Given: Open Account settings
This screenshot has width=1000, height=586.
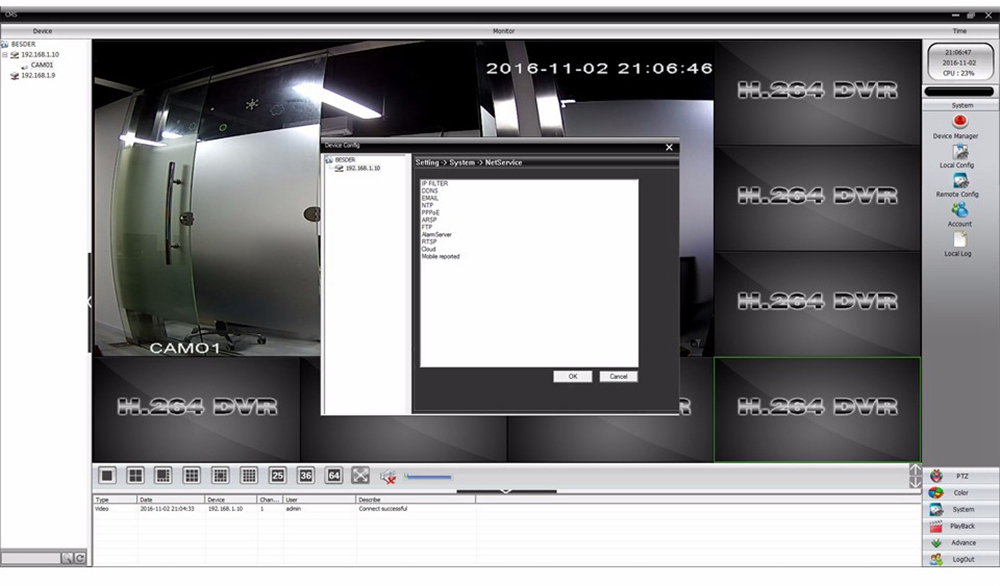Looking at the screenshot, I should pyautogui.click(x=959, y=215).
